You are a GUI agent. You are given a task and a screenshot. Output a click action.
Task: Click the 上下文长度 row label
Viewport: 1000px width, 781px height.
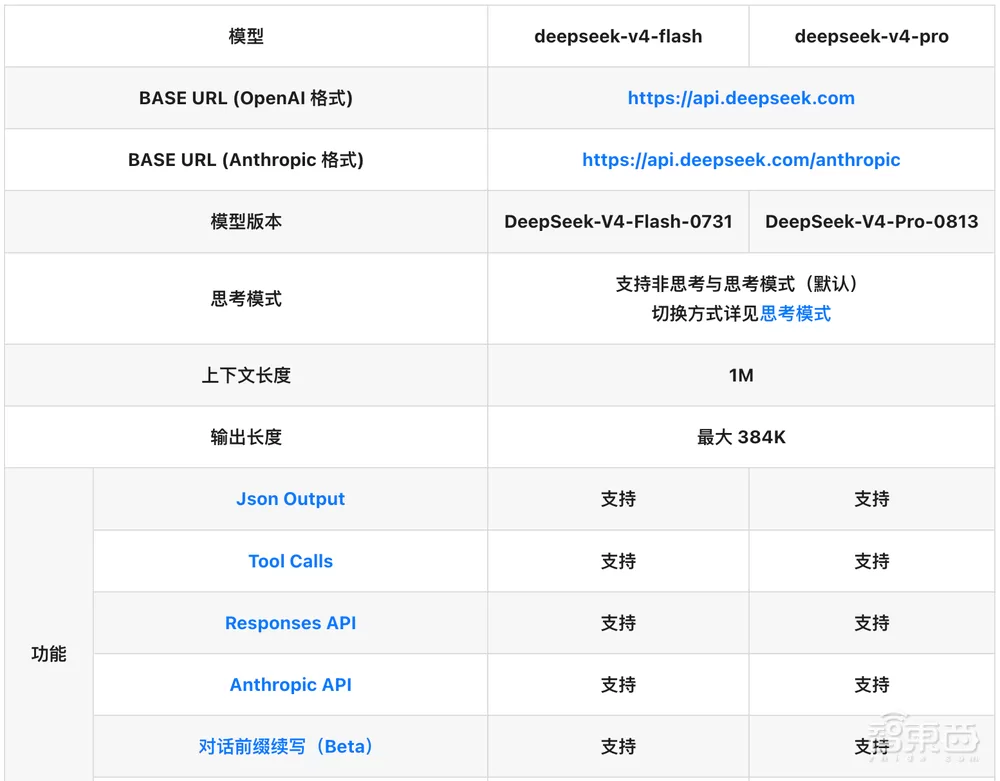pyautogui.click(x=246, y=376)
